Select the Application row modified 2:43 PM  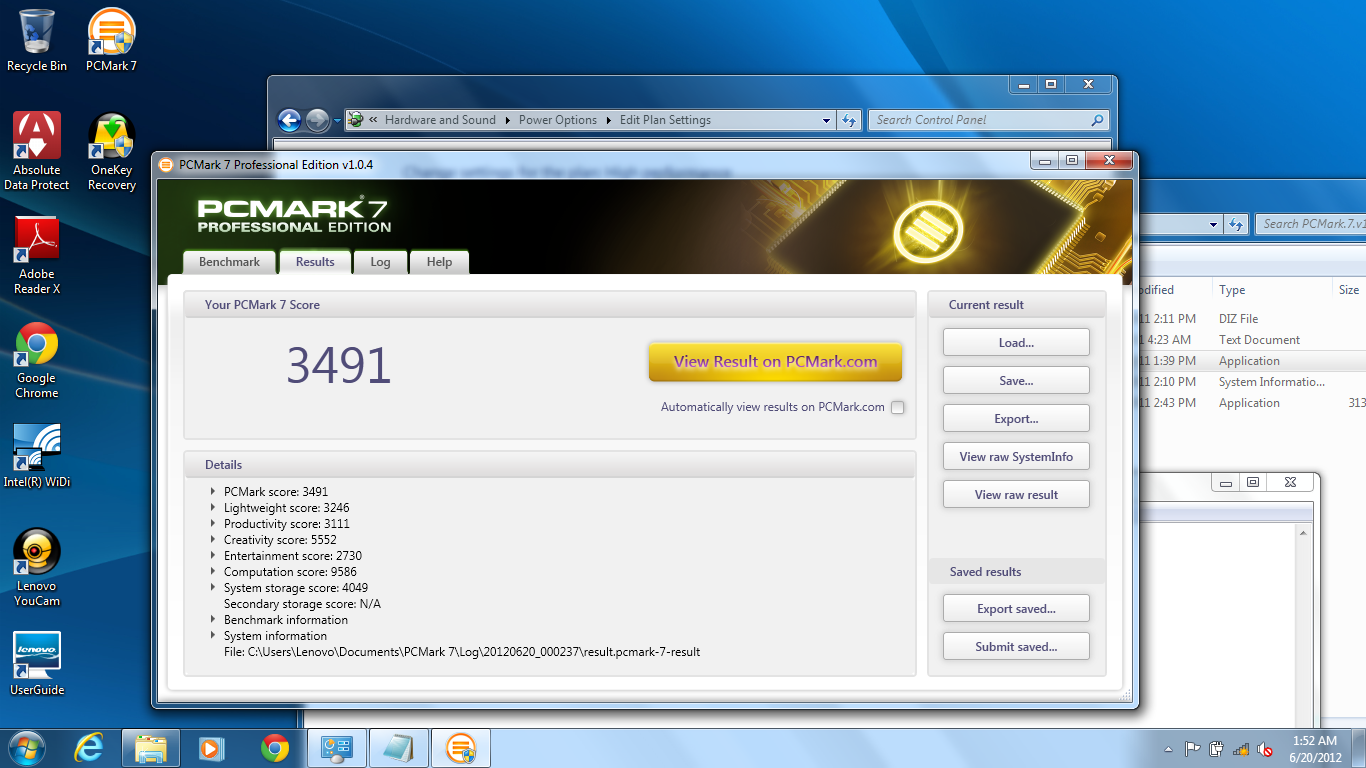pos(1250,403)
